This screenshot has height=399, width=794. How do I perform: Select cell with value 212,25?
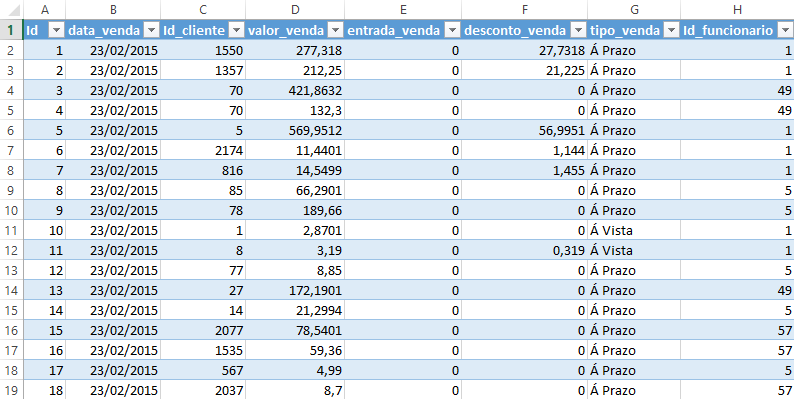tap(295, 70)
